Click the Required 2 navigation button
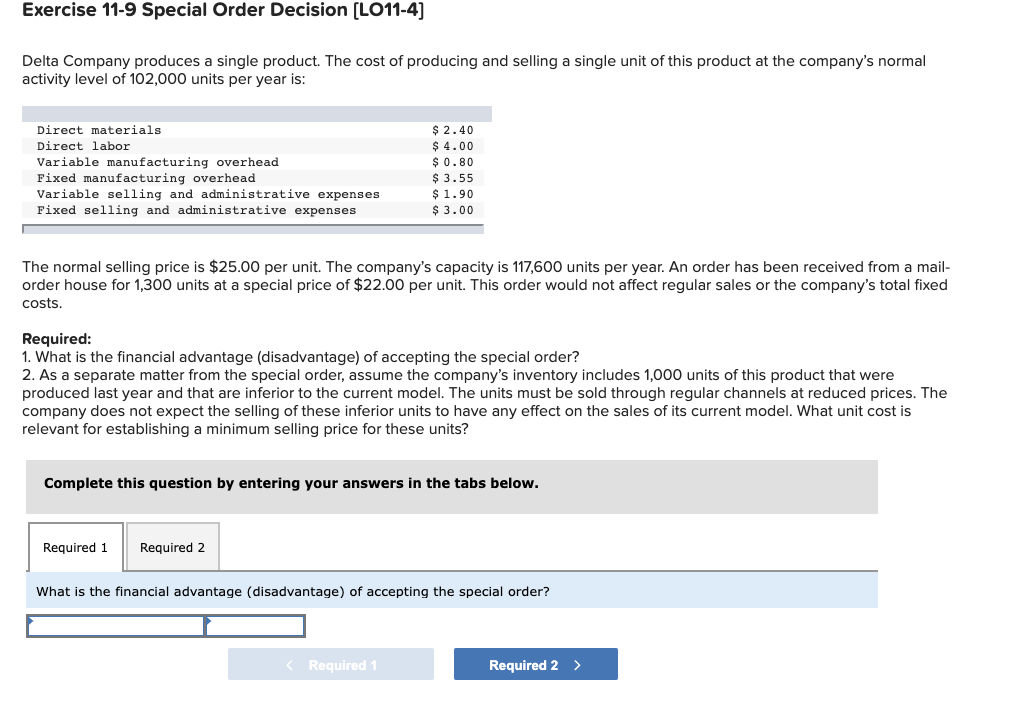Viewport: 1016px width, 708px height. 535,663
